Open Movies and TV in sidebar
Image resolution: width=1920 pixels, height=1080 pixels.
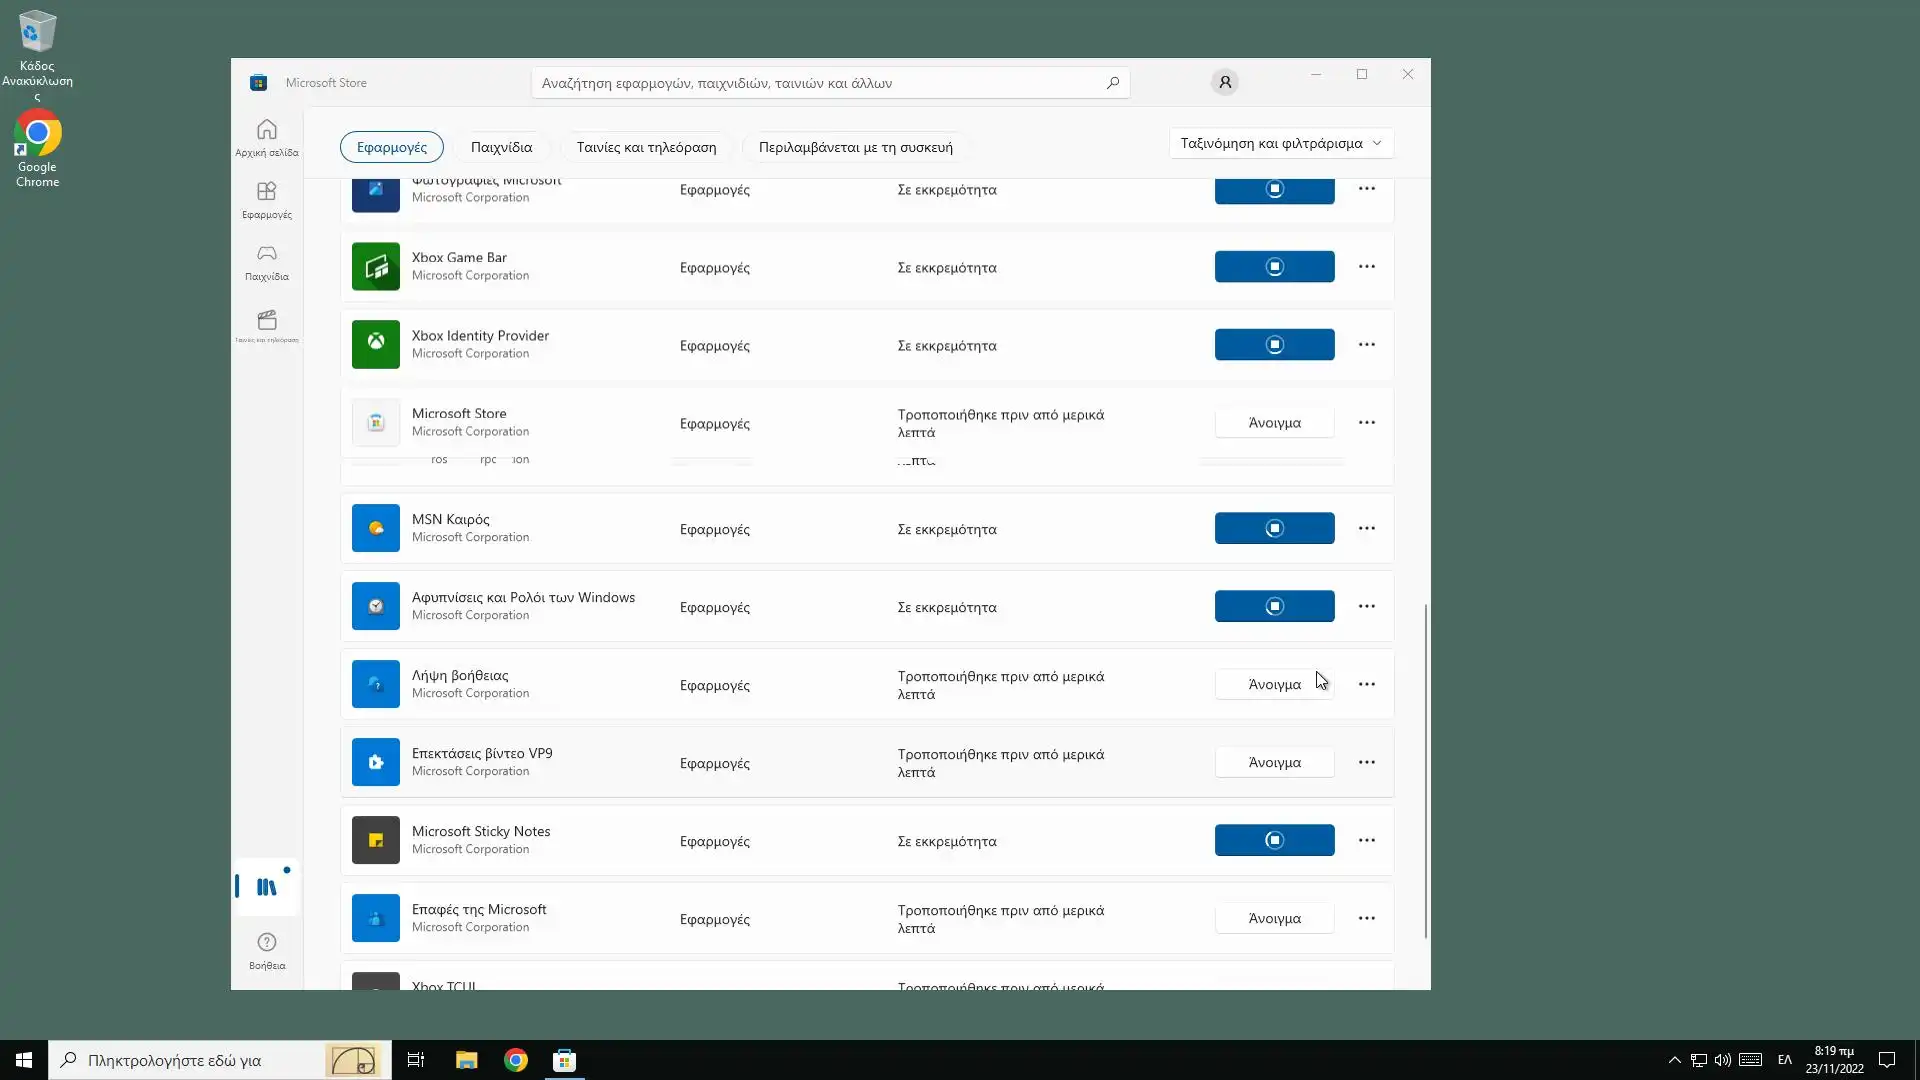coord(266,325)
